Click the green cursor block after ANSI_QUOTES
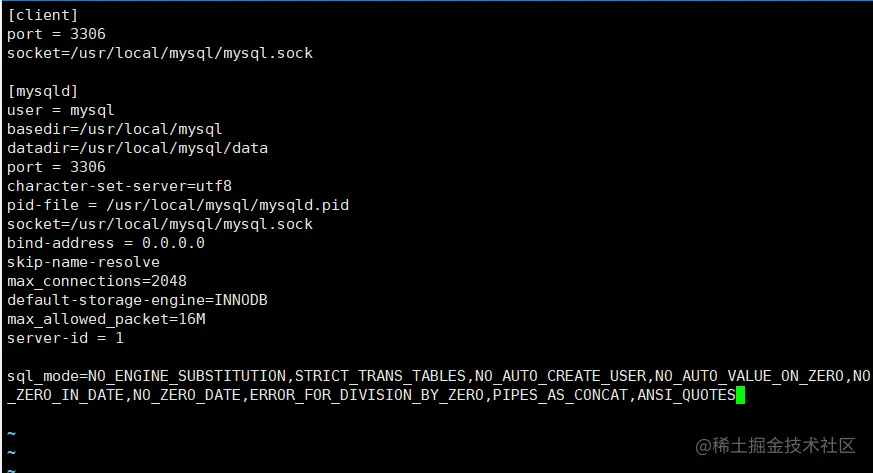873x473 pixels. [740, 395]
